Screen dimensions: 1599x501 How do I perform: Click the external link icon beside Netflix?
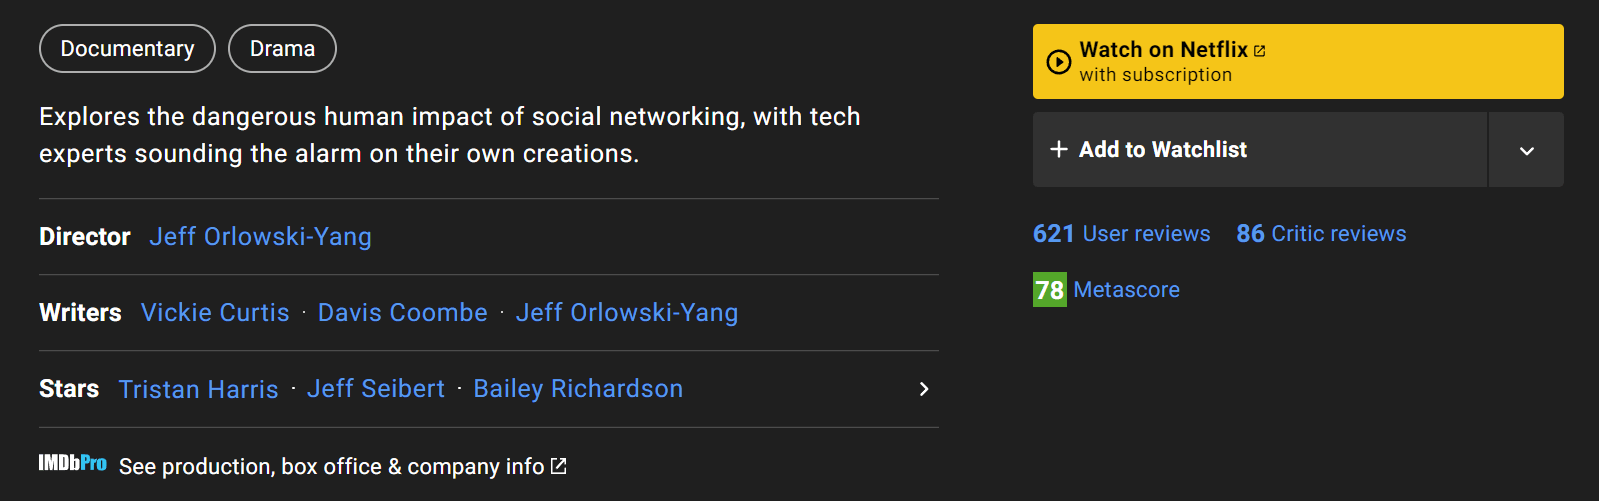1260,51
